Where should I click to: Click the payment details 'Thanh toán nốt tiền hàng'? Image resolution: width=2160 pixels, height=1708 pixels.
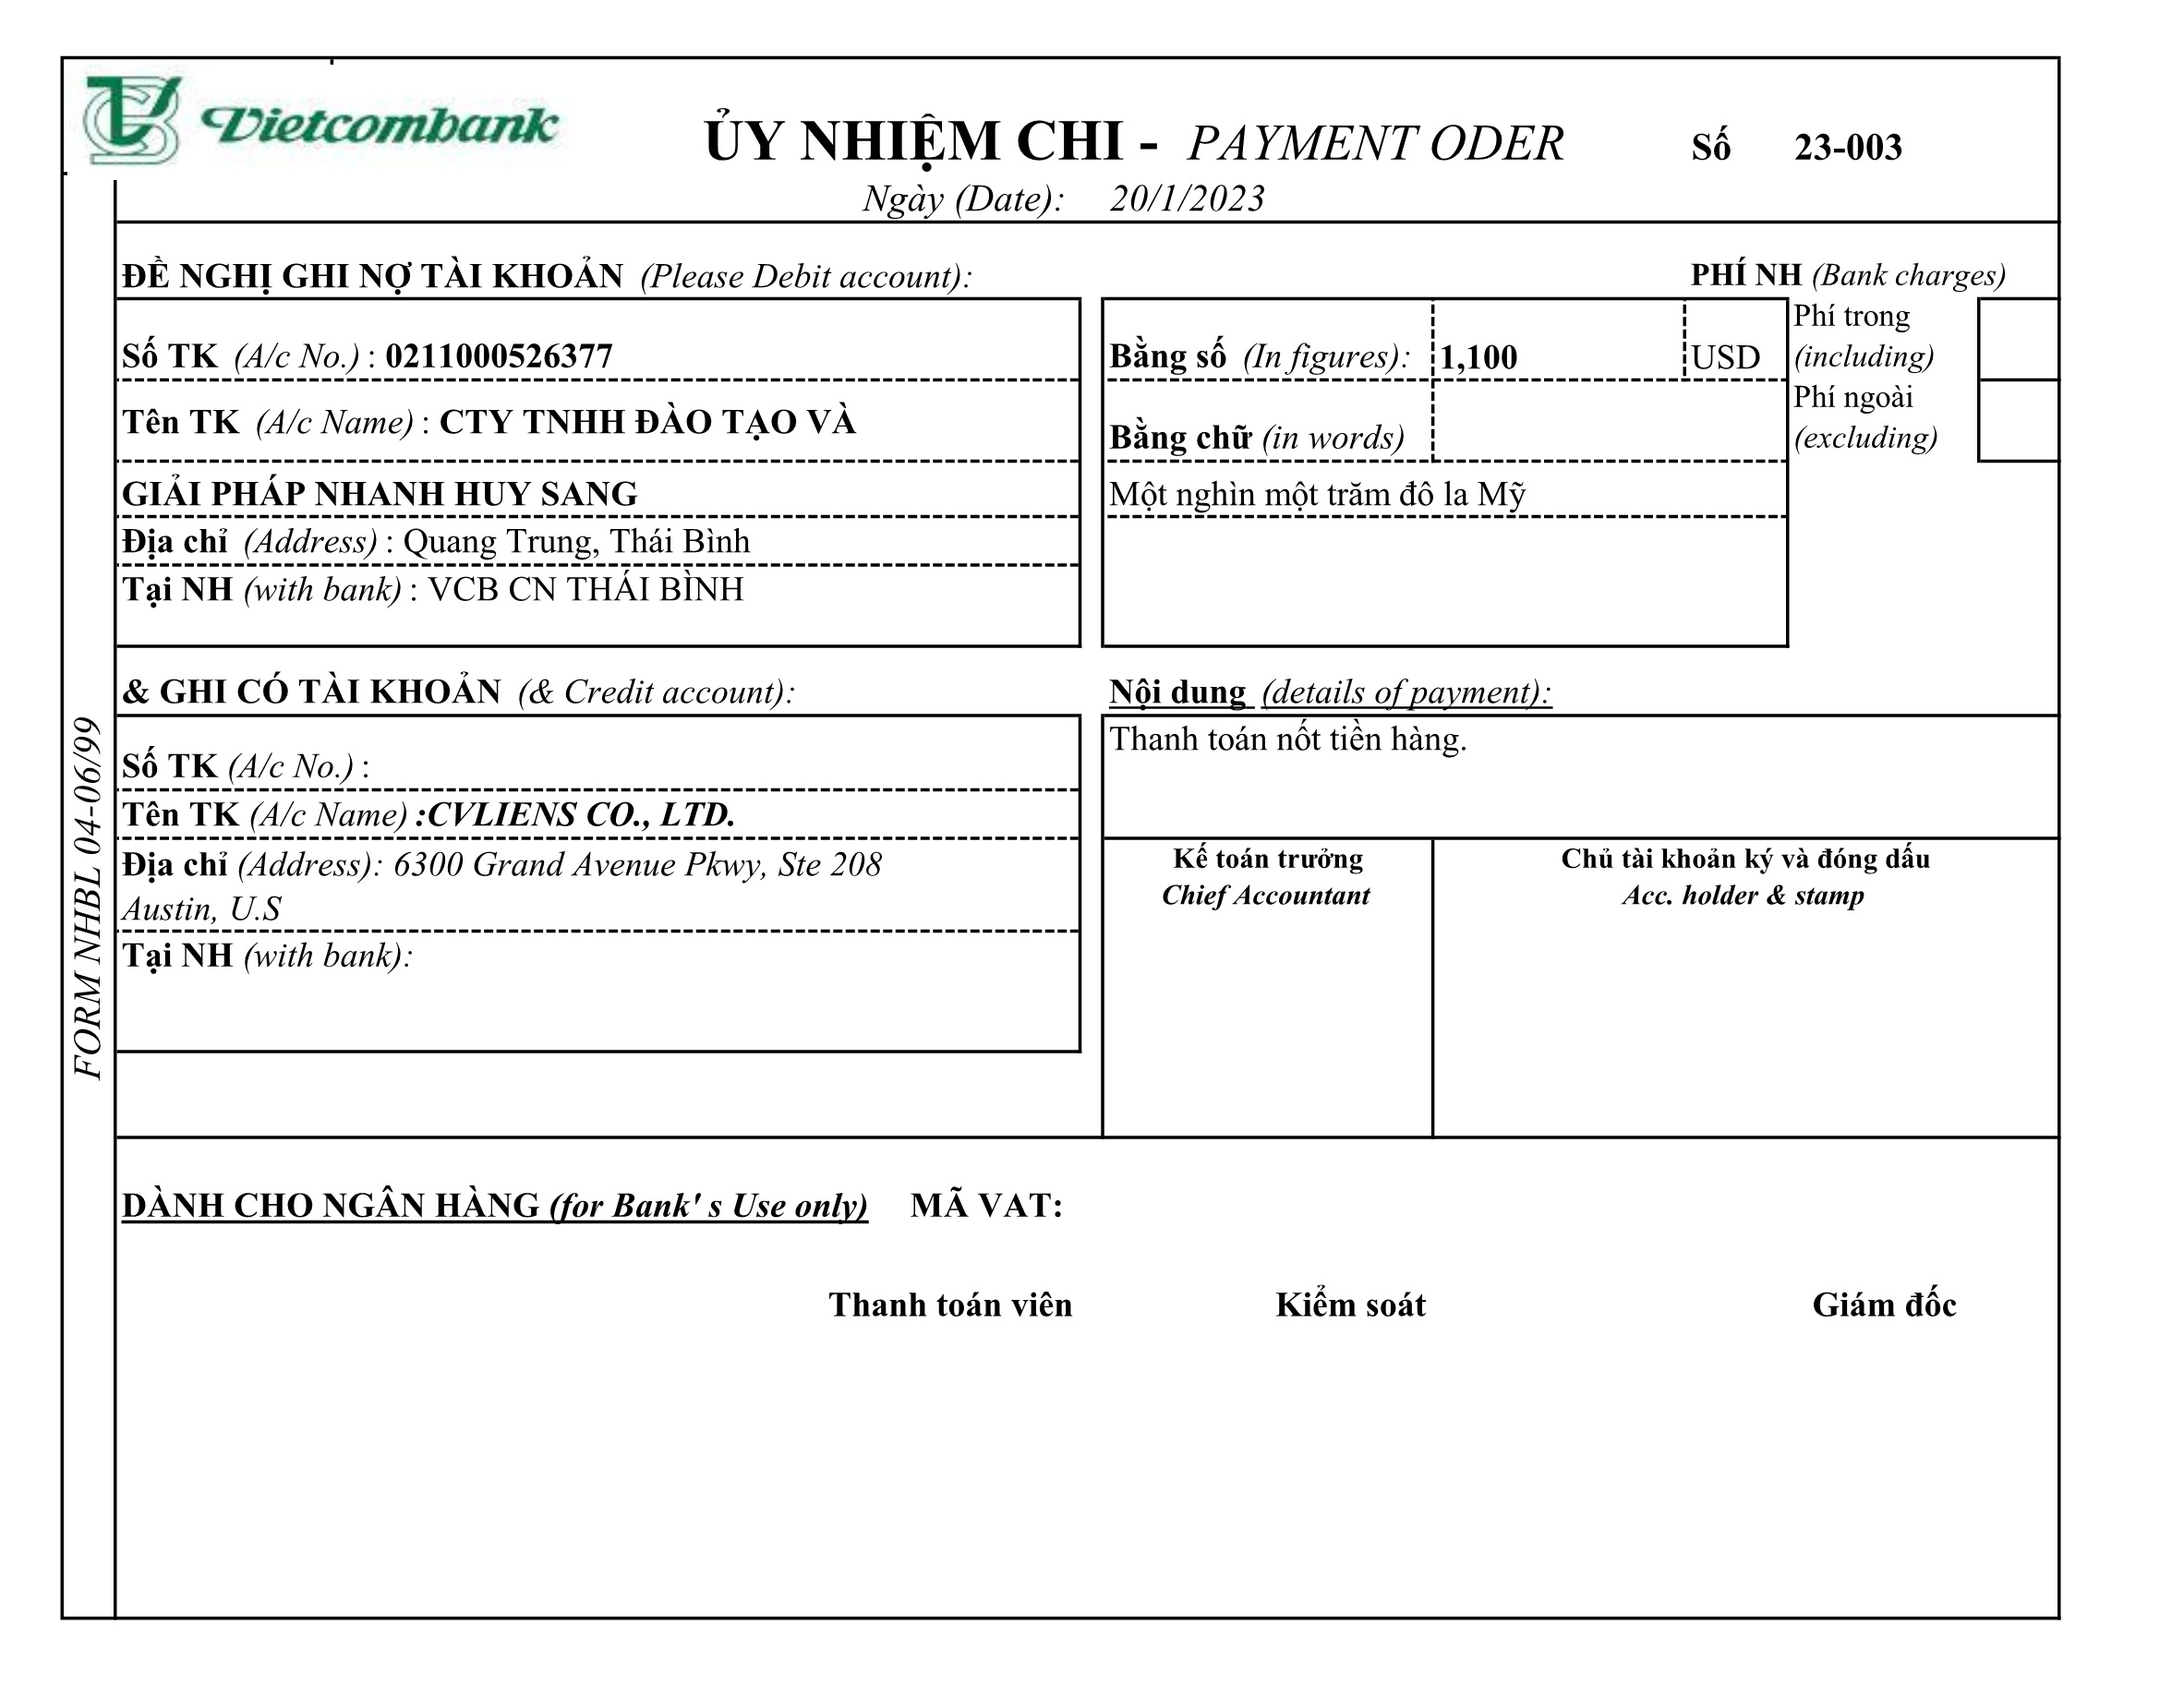[1288, 739]
